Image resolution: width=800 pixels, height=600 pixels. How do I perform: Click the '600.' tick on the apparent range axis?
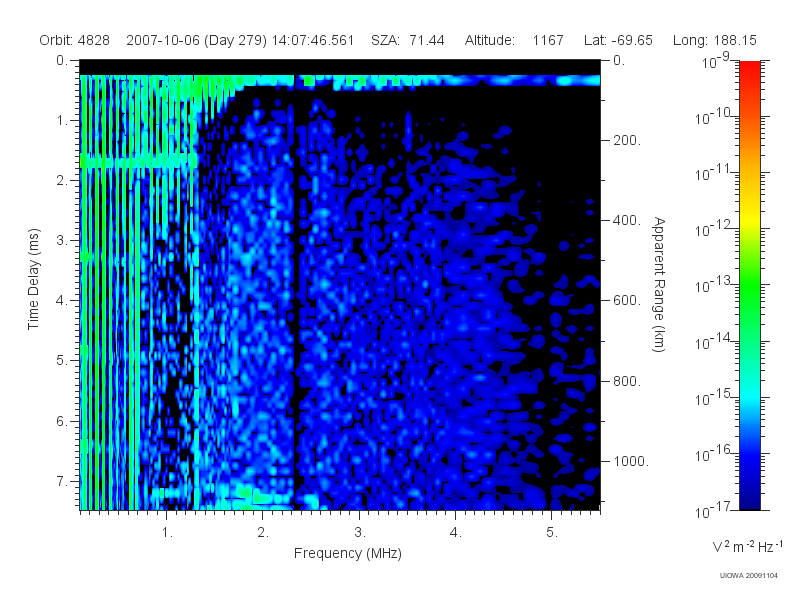click(x=627, y=301)
